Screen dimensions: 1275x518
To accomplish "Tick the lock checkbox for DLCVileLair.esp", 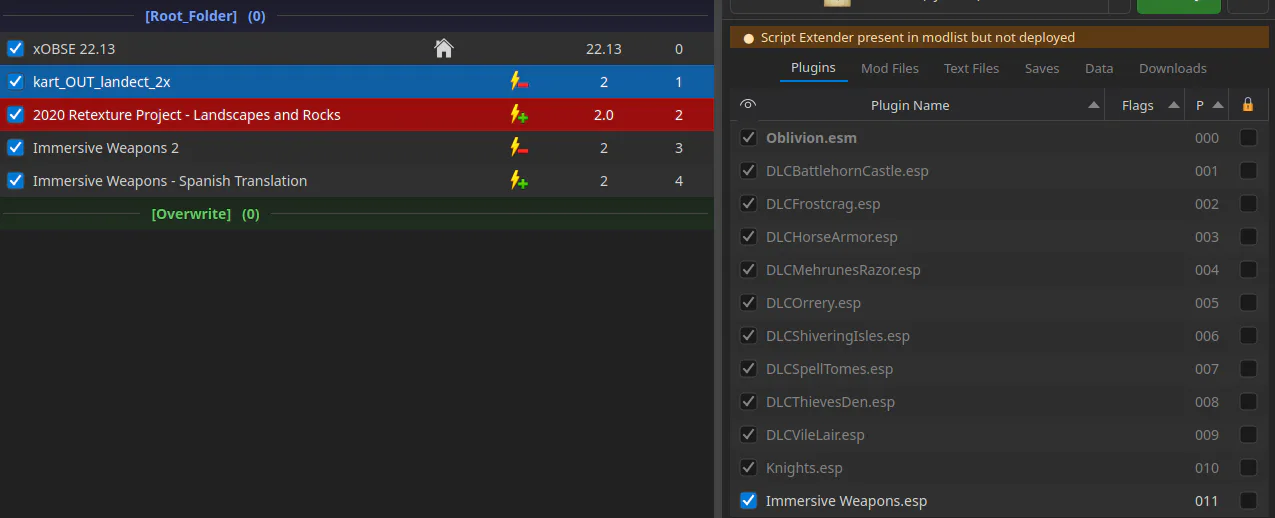I will click(1248, 435).
